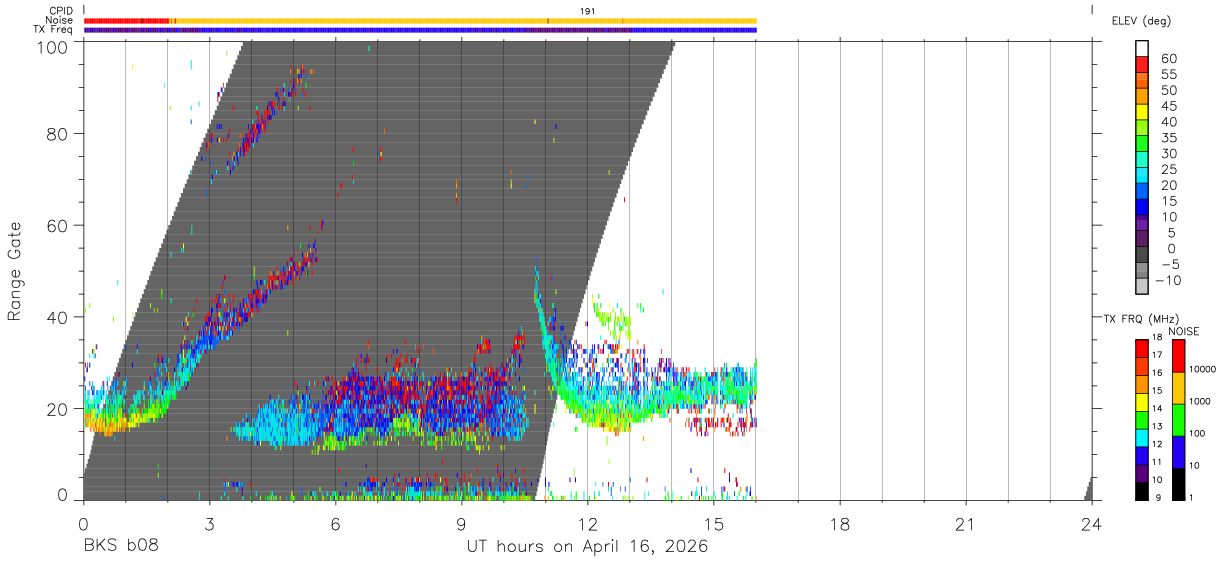This screenshot has width=1228, height=567.
Task: Click the 3 tick on the UT hours axis
Action: 209,523
